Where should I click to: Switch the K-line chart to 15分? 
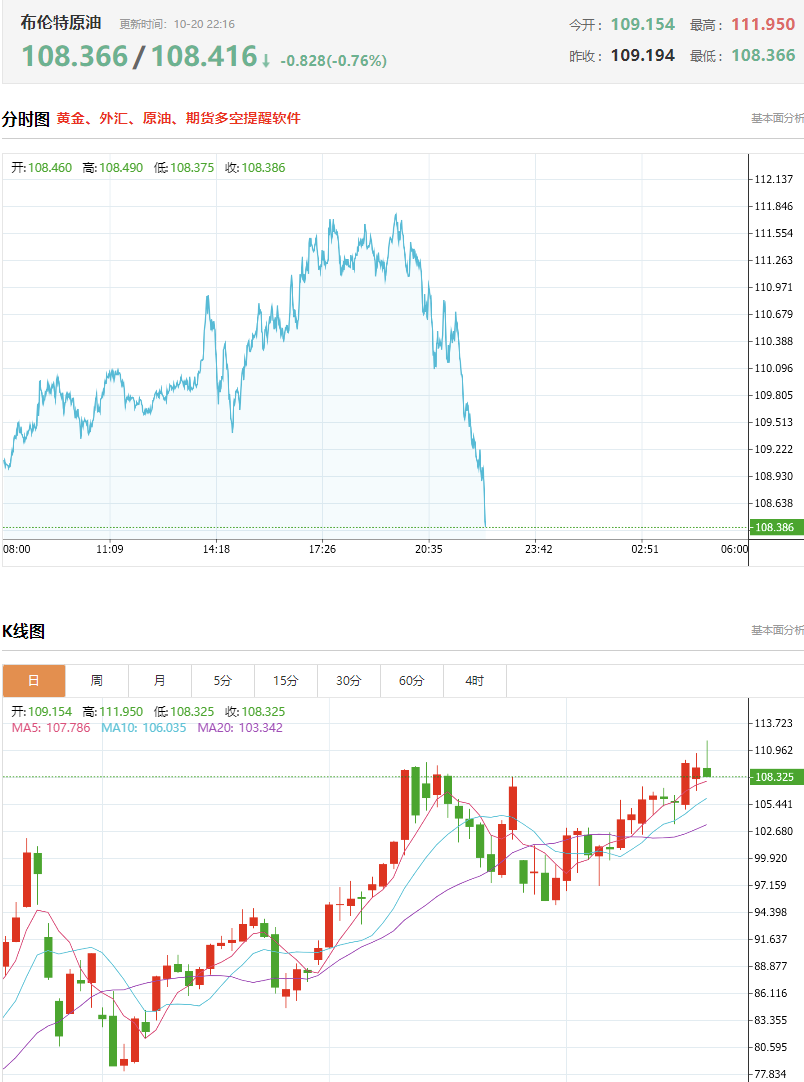(x=286, y=681)
